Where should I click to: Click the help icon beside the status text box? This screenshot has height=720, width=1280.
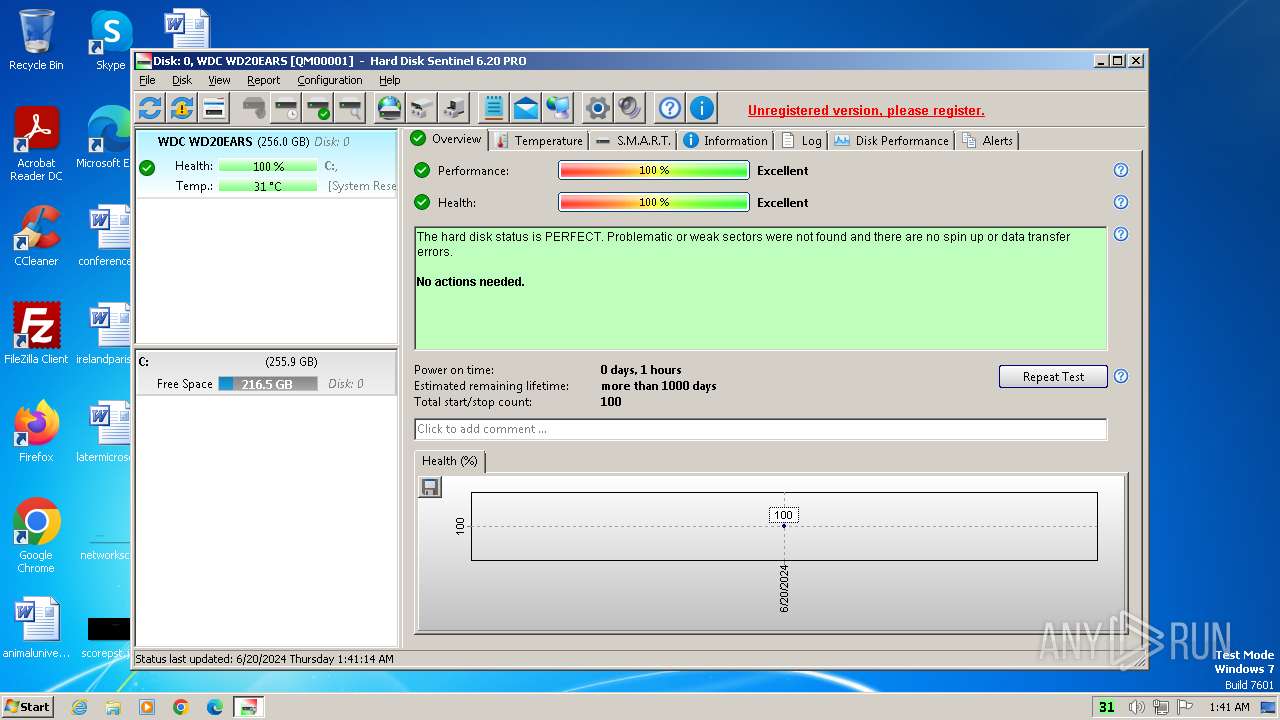click(x=1121, y=234)
